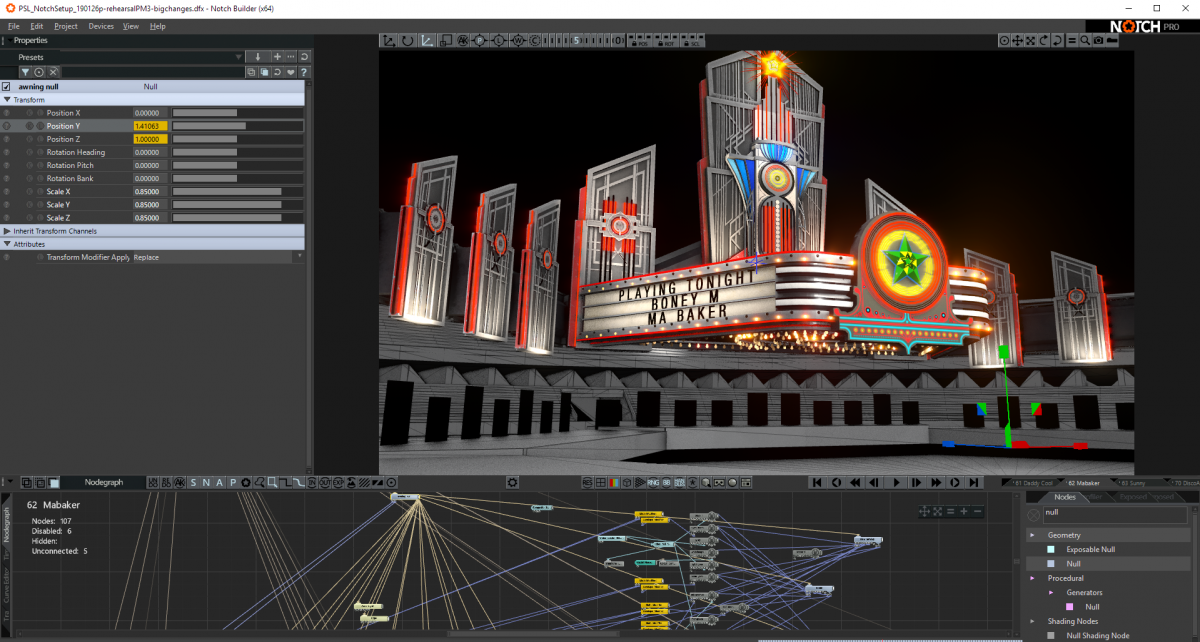The width and height of the screenshot is (1200, 642).
Task: Click the highlighted graph-axes icon in viewport toolbar
Action: (425, 41)
